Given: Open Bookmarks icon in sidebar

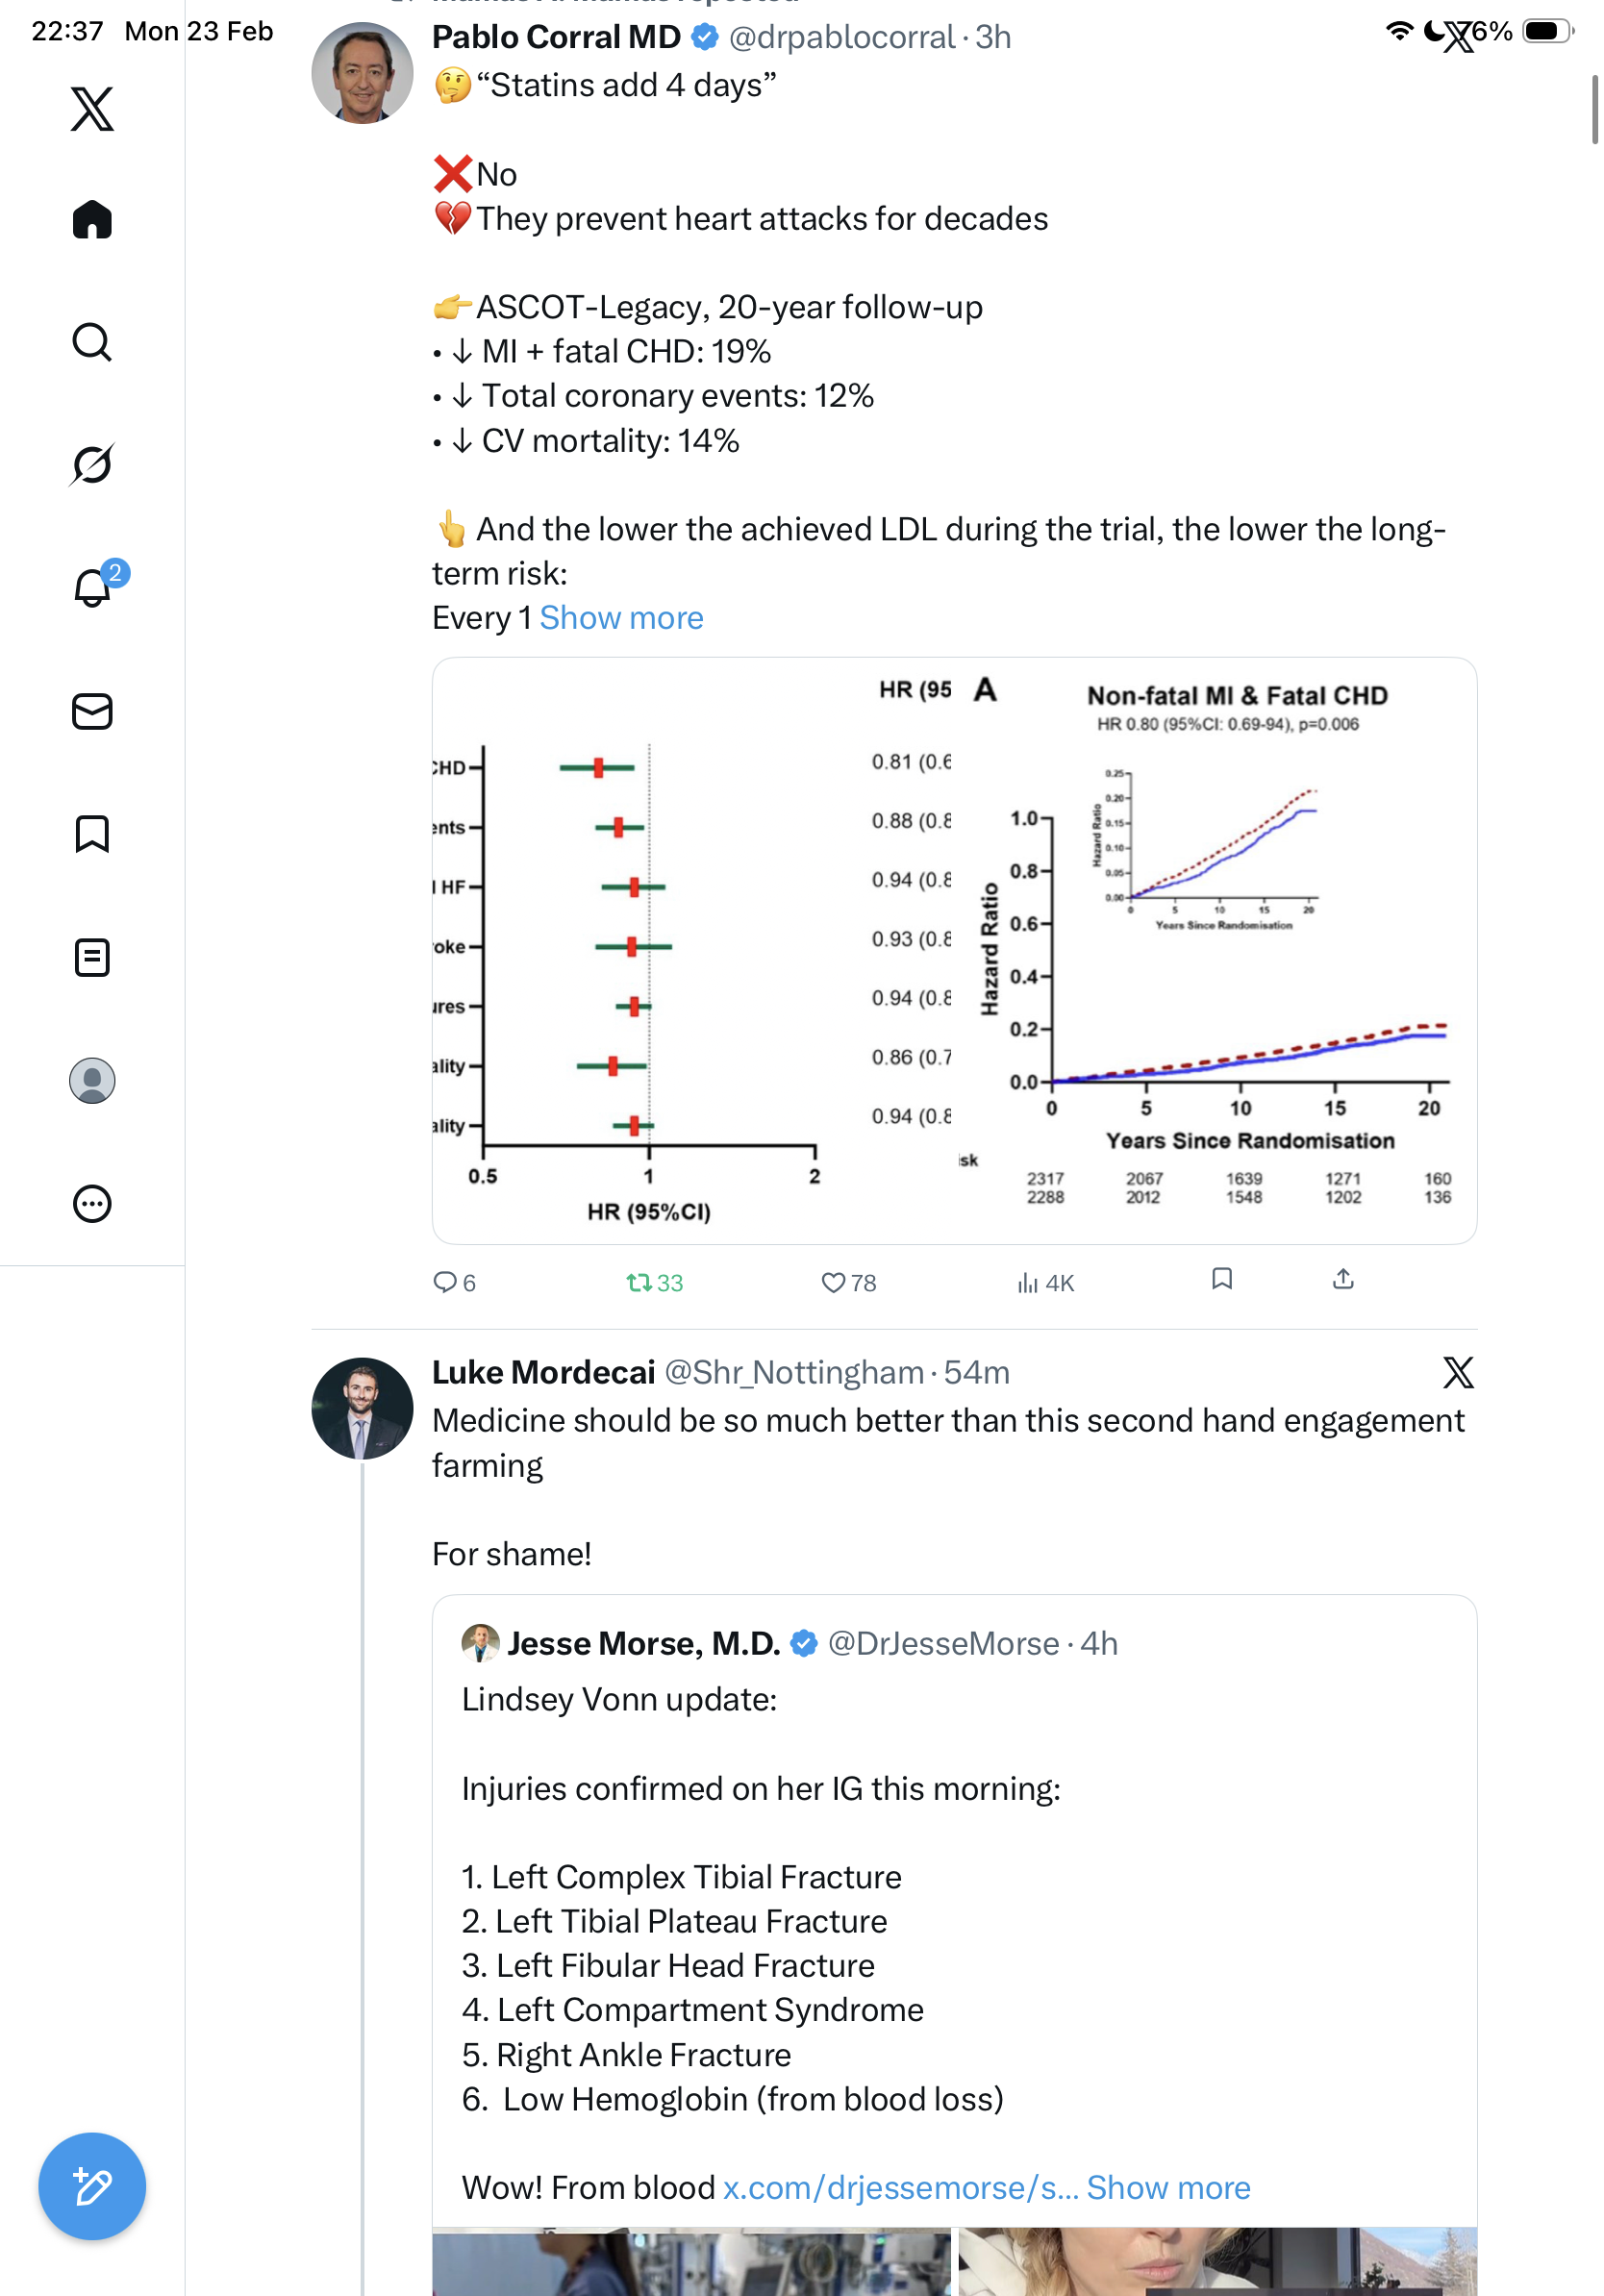Looking at the screenshot, I should [x=92, y=834].
